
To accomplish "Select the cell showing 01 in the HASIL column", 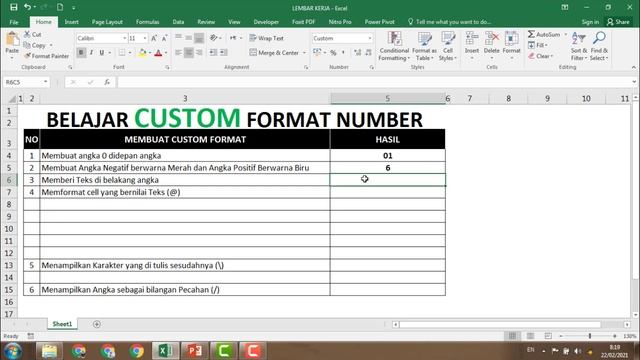I will pos(387,156).
